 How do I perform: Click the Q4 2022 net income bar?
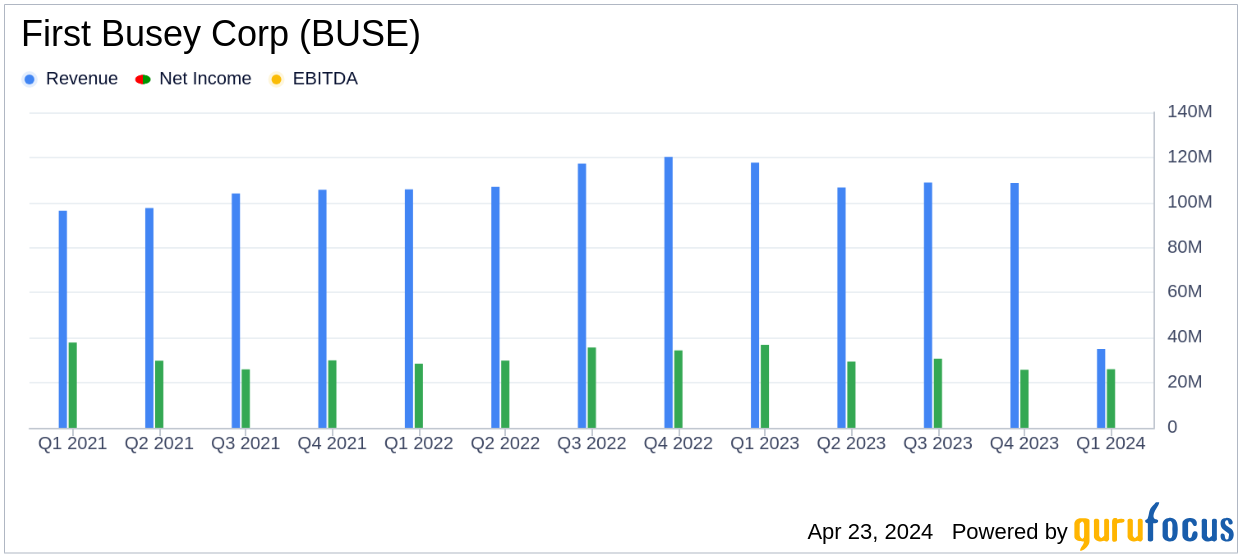tap(678, 389)
